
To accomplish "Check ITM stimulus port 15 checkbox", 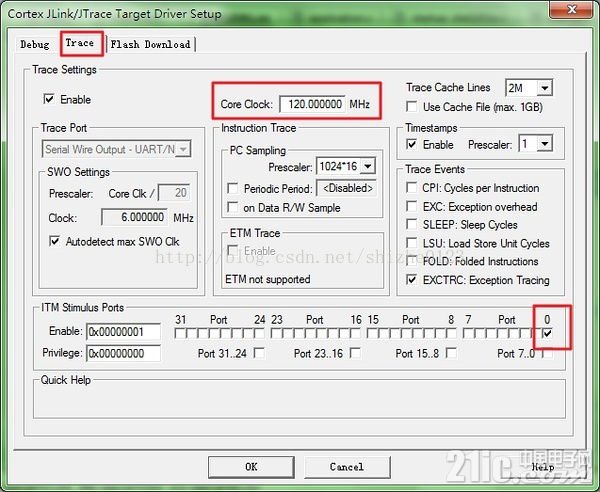I will click(372, 333).
